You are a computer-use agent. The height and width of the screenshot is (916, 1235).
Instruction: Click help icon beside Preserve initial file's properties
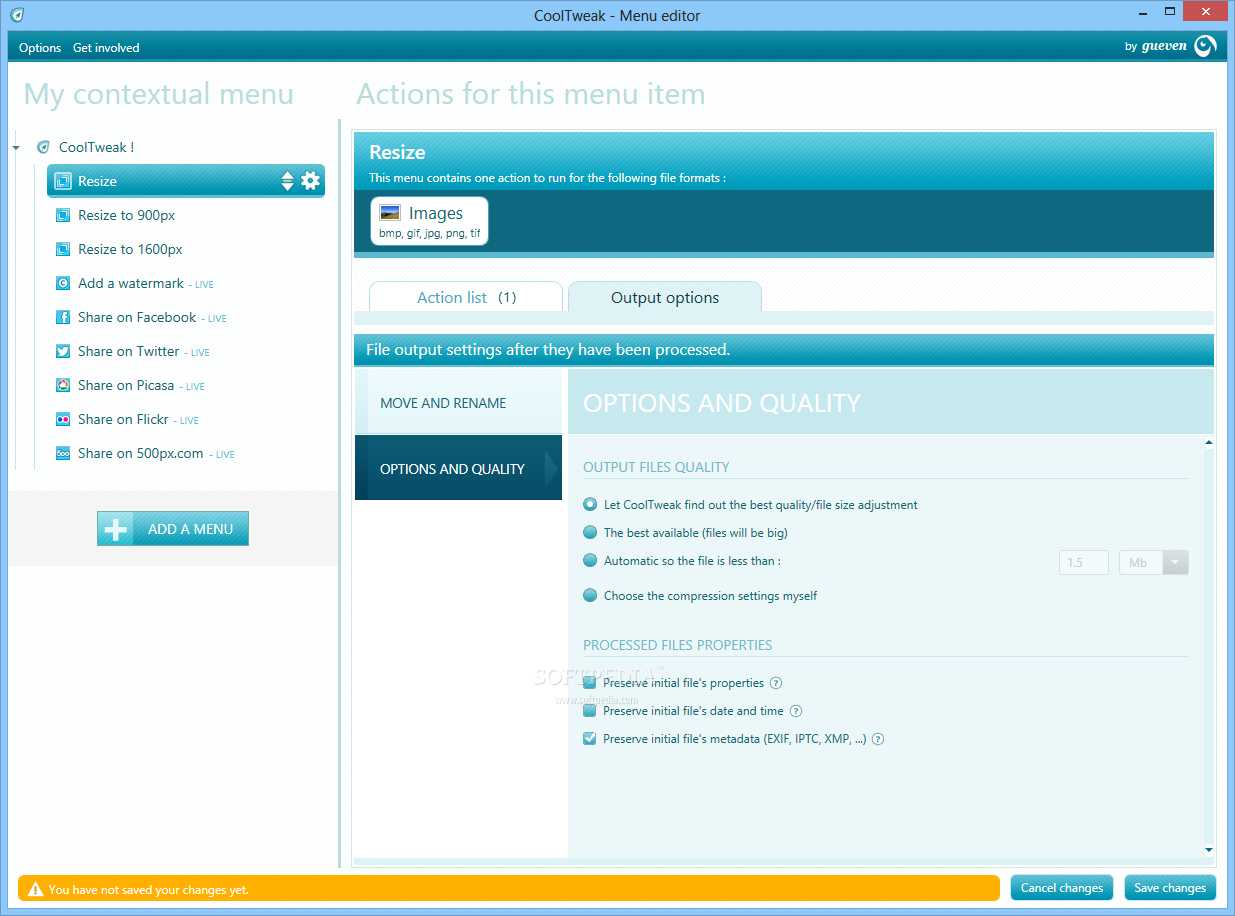coord(776,683)
